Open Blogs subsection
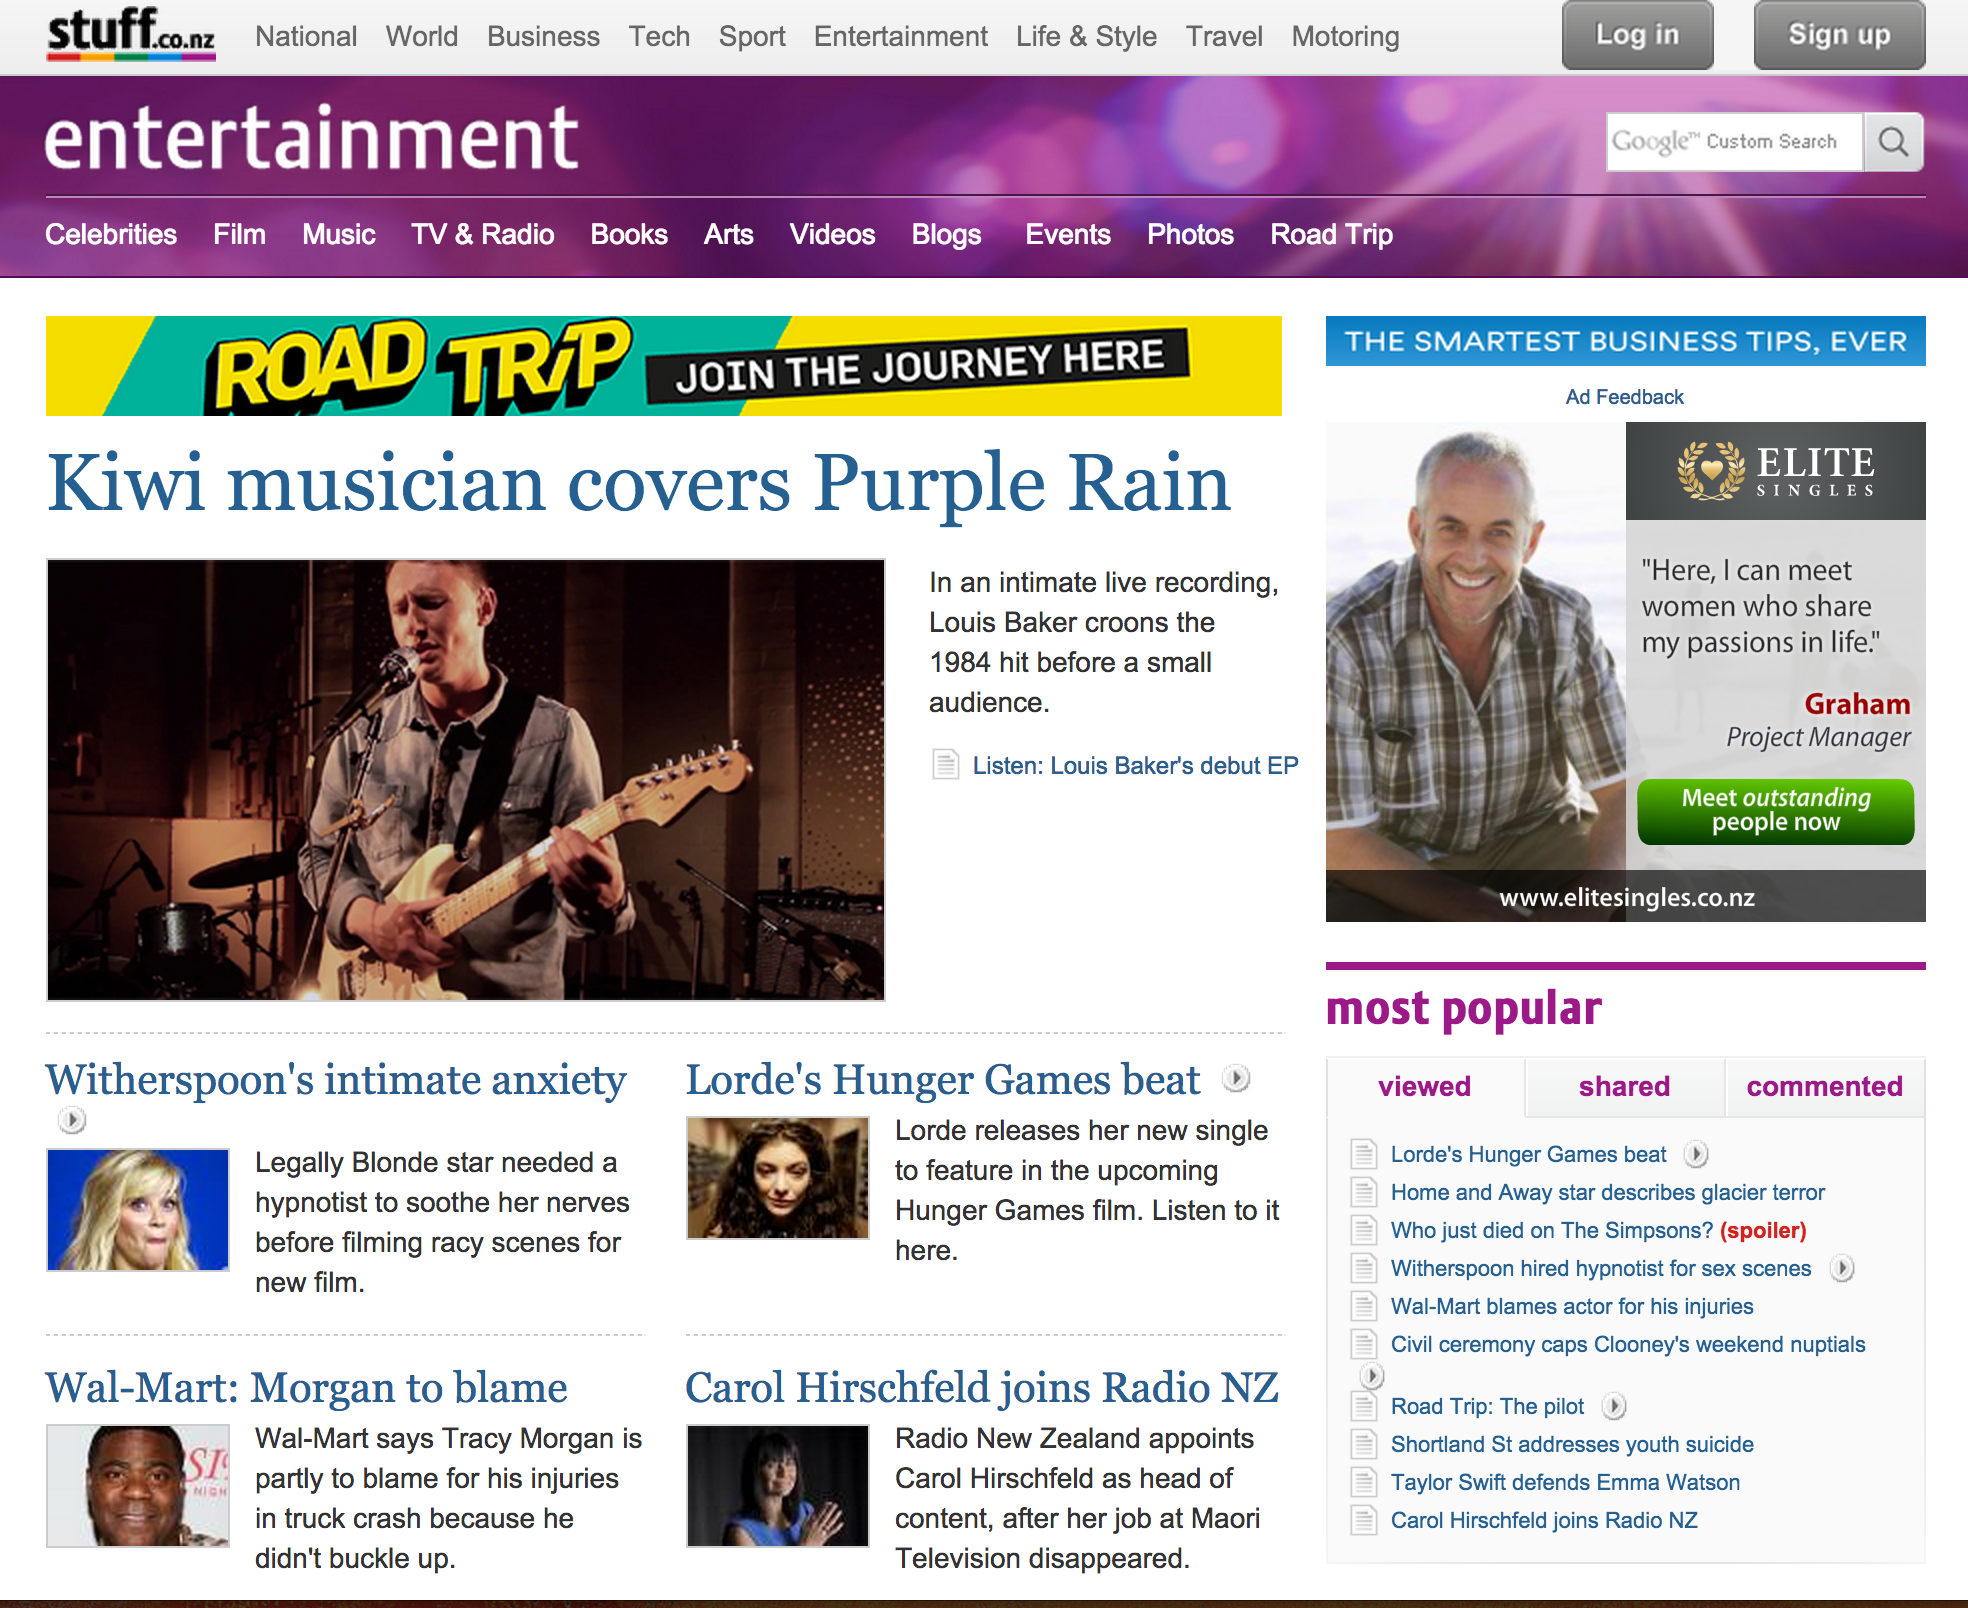Screen dimensions: 1968x1608 pos(946,234)
